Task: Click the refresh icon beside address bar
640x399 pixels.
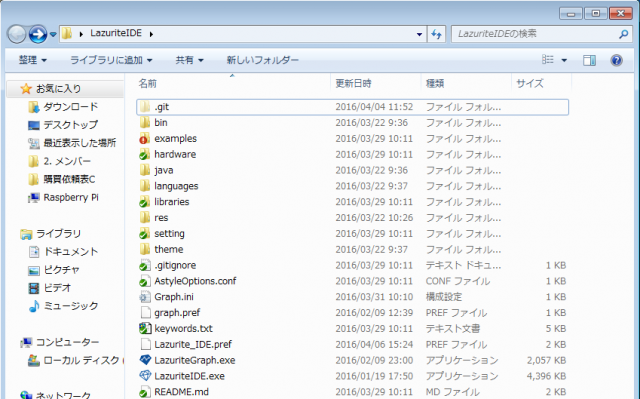Action: (436, 34)
